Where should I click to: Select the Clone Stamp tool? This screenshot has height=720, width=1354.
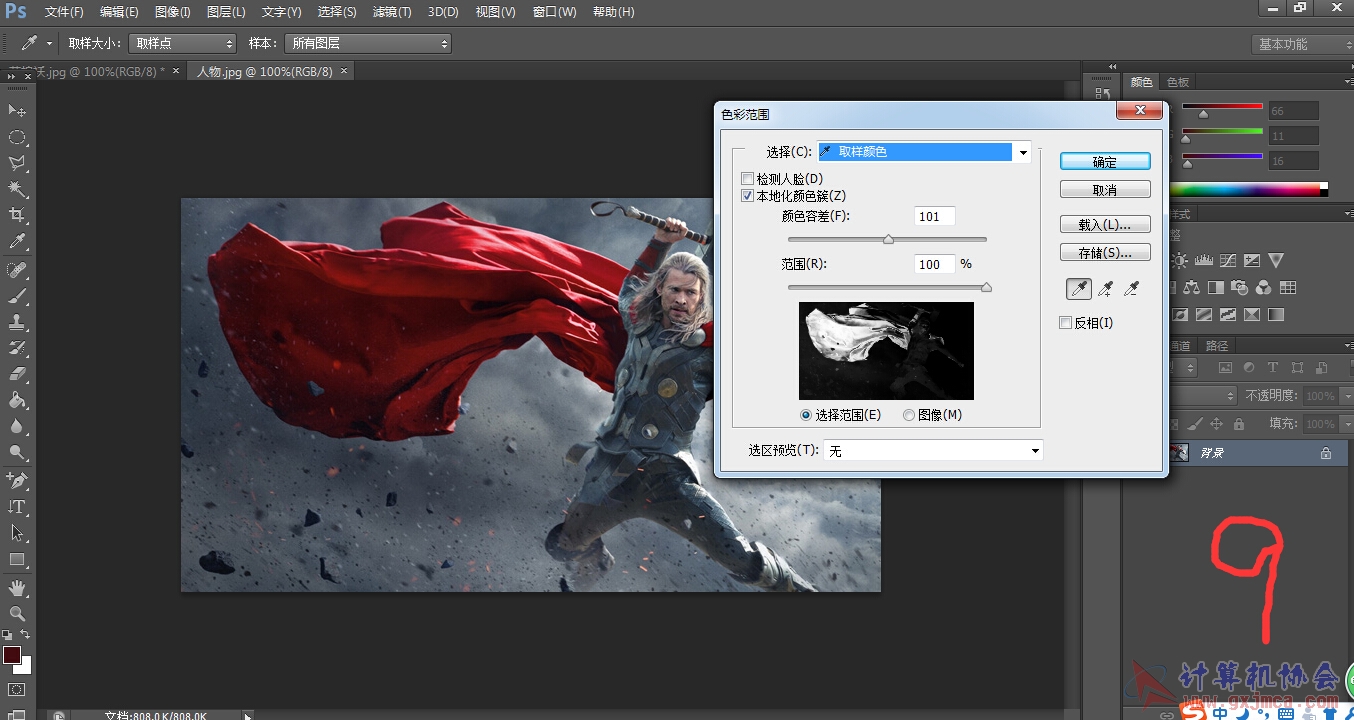tap(17, 323)
